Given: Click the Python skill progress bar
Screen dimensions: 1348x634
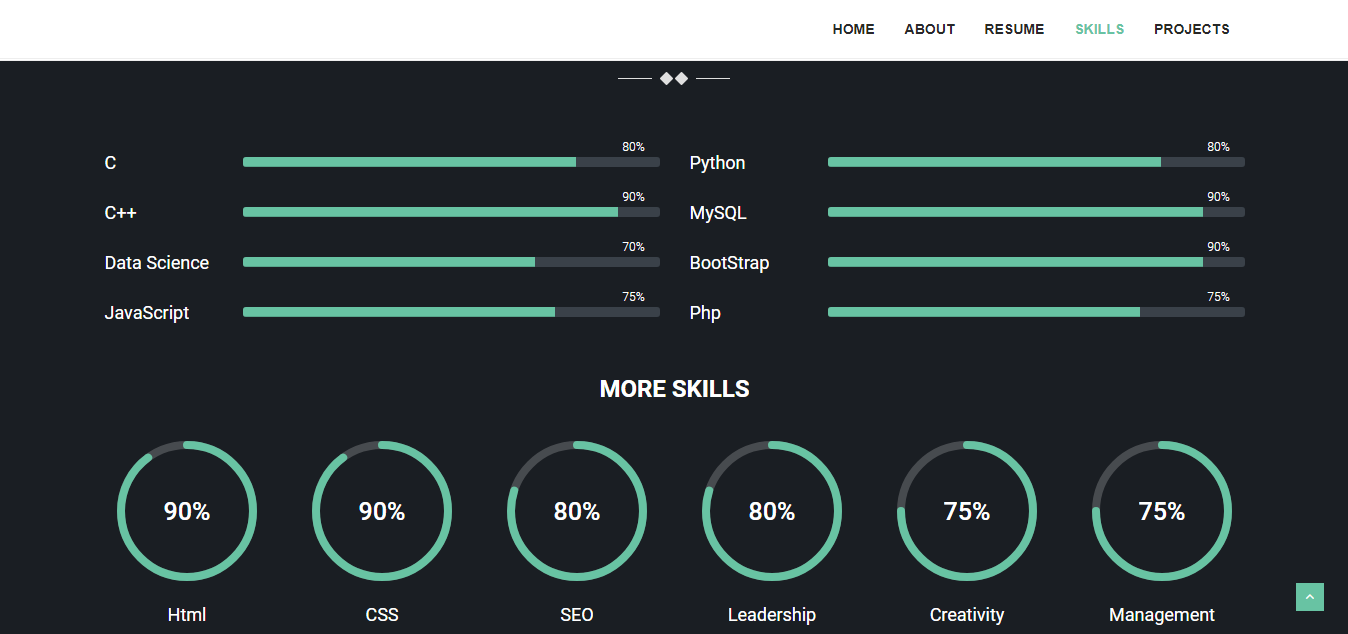Looking at the screenshot, I should click(x=1036, y=162).
